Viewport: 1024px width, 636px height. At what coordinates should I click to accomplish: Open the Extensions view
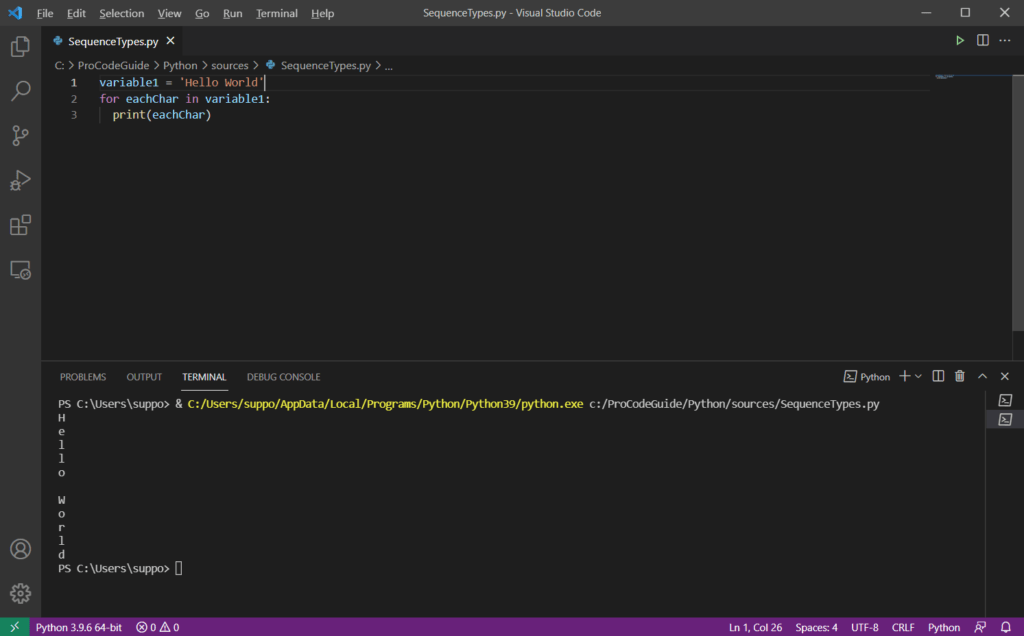(20, 224)
